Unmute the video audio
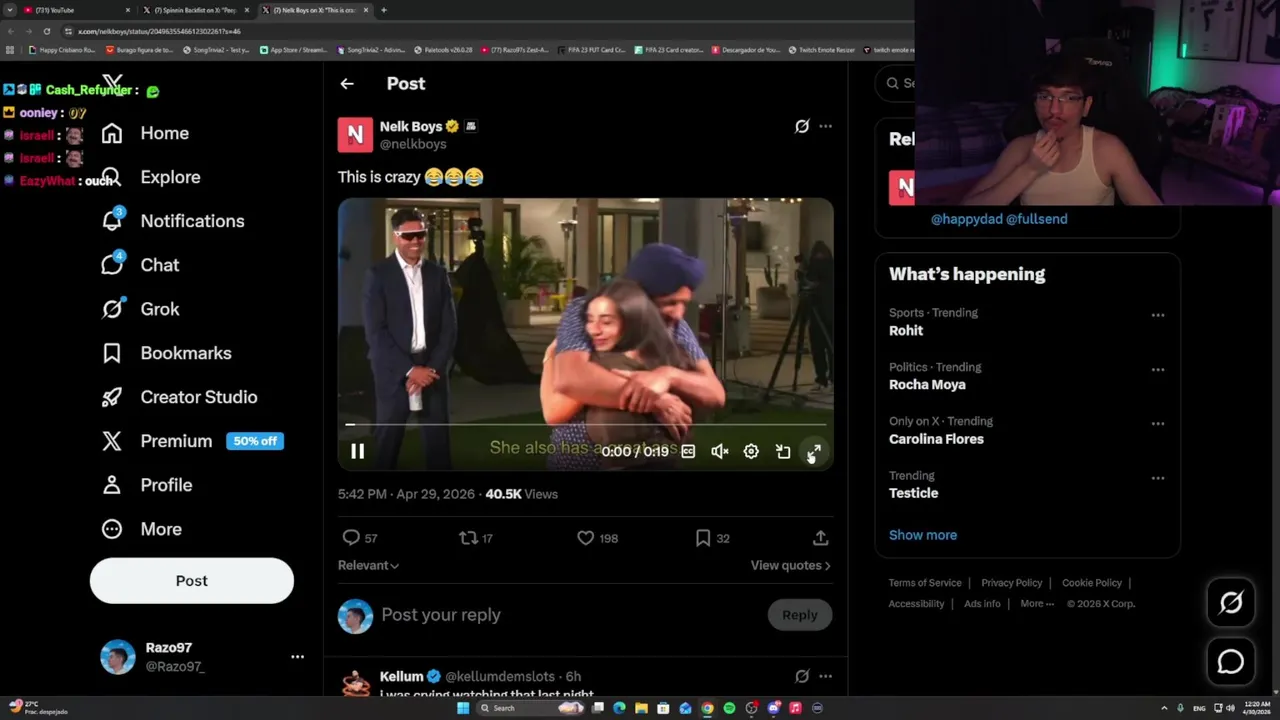Viewport: 1280px width, 720px height. click(x=719, y=452)
